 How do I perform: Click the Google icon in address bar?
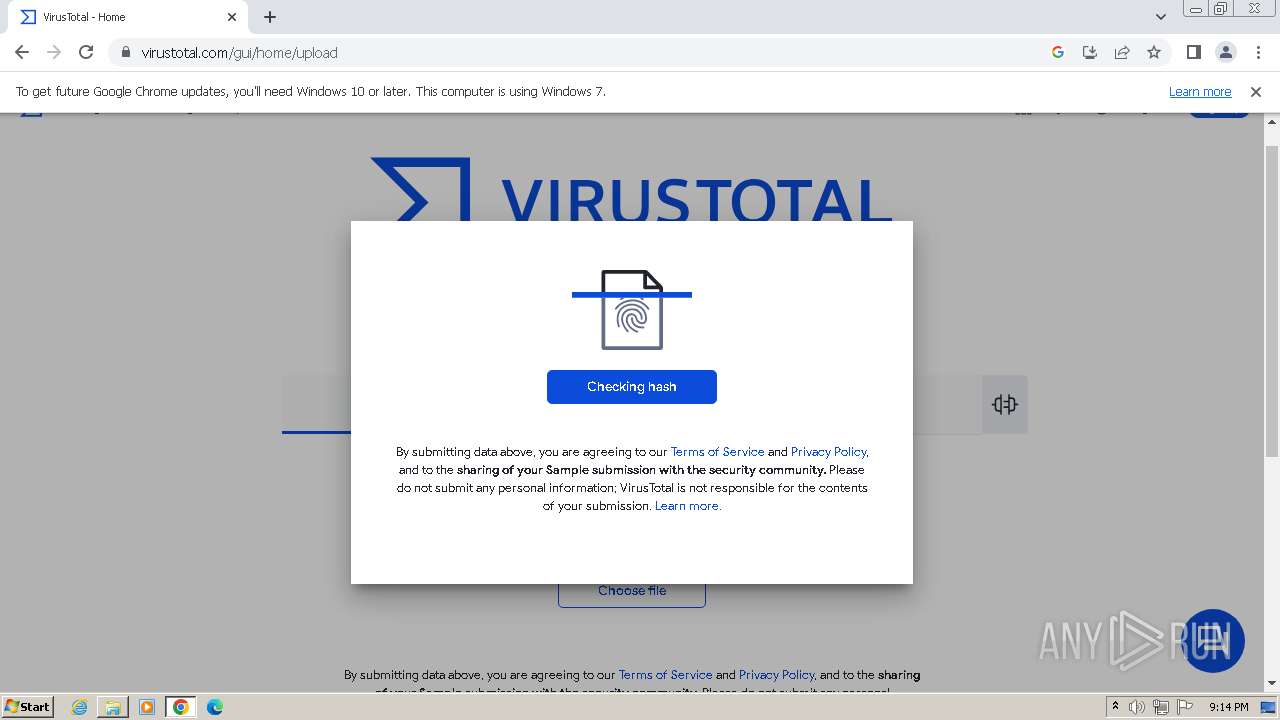tap(1058, 53)
